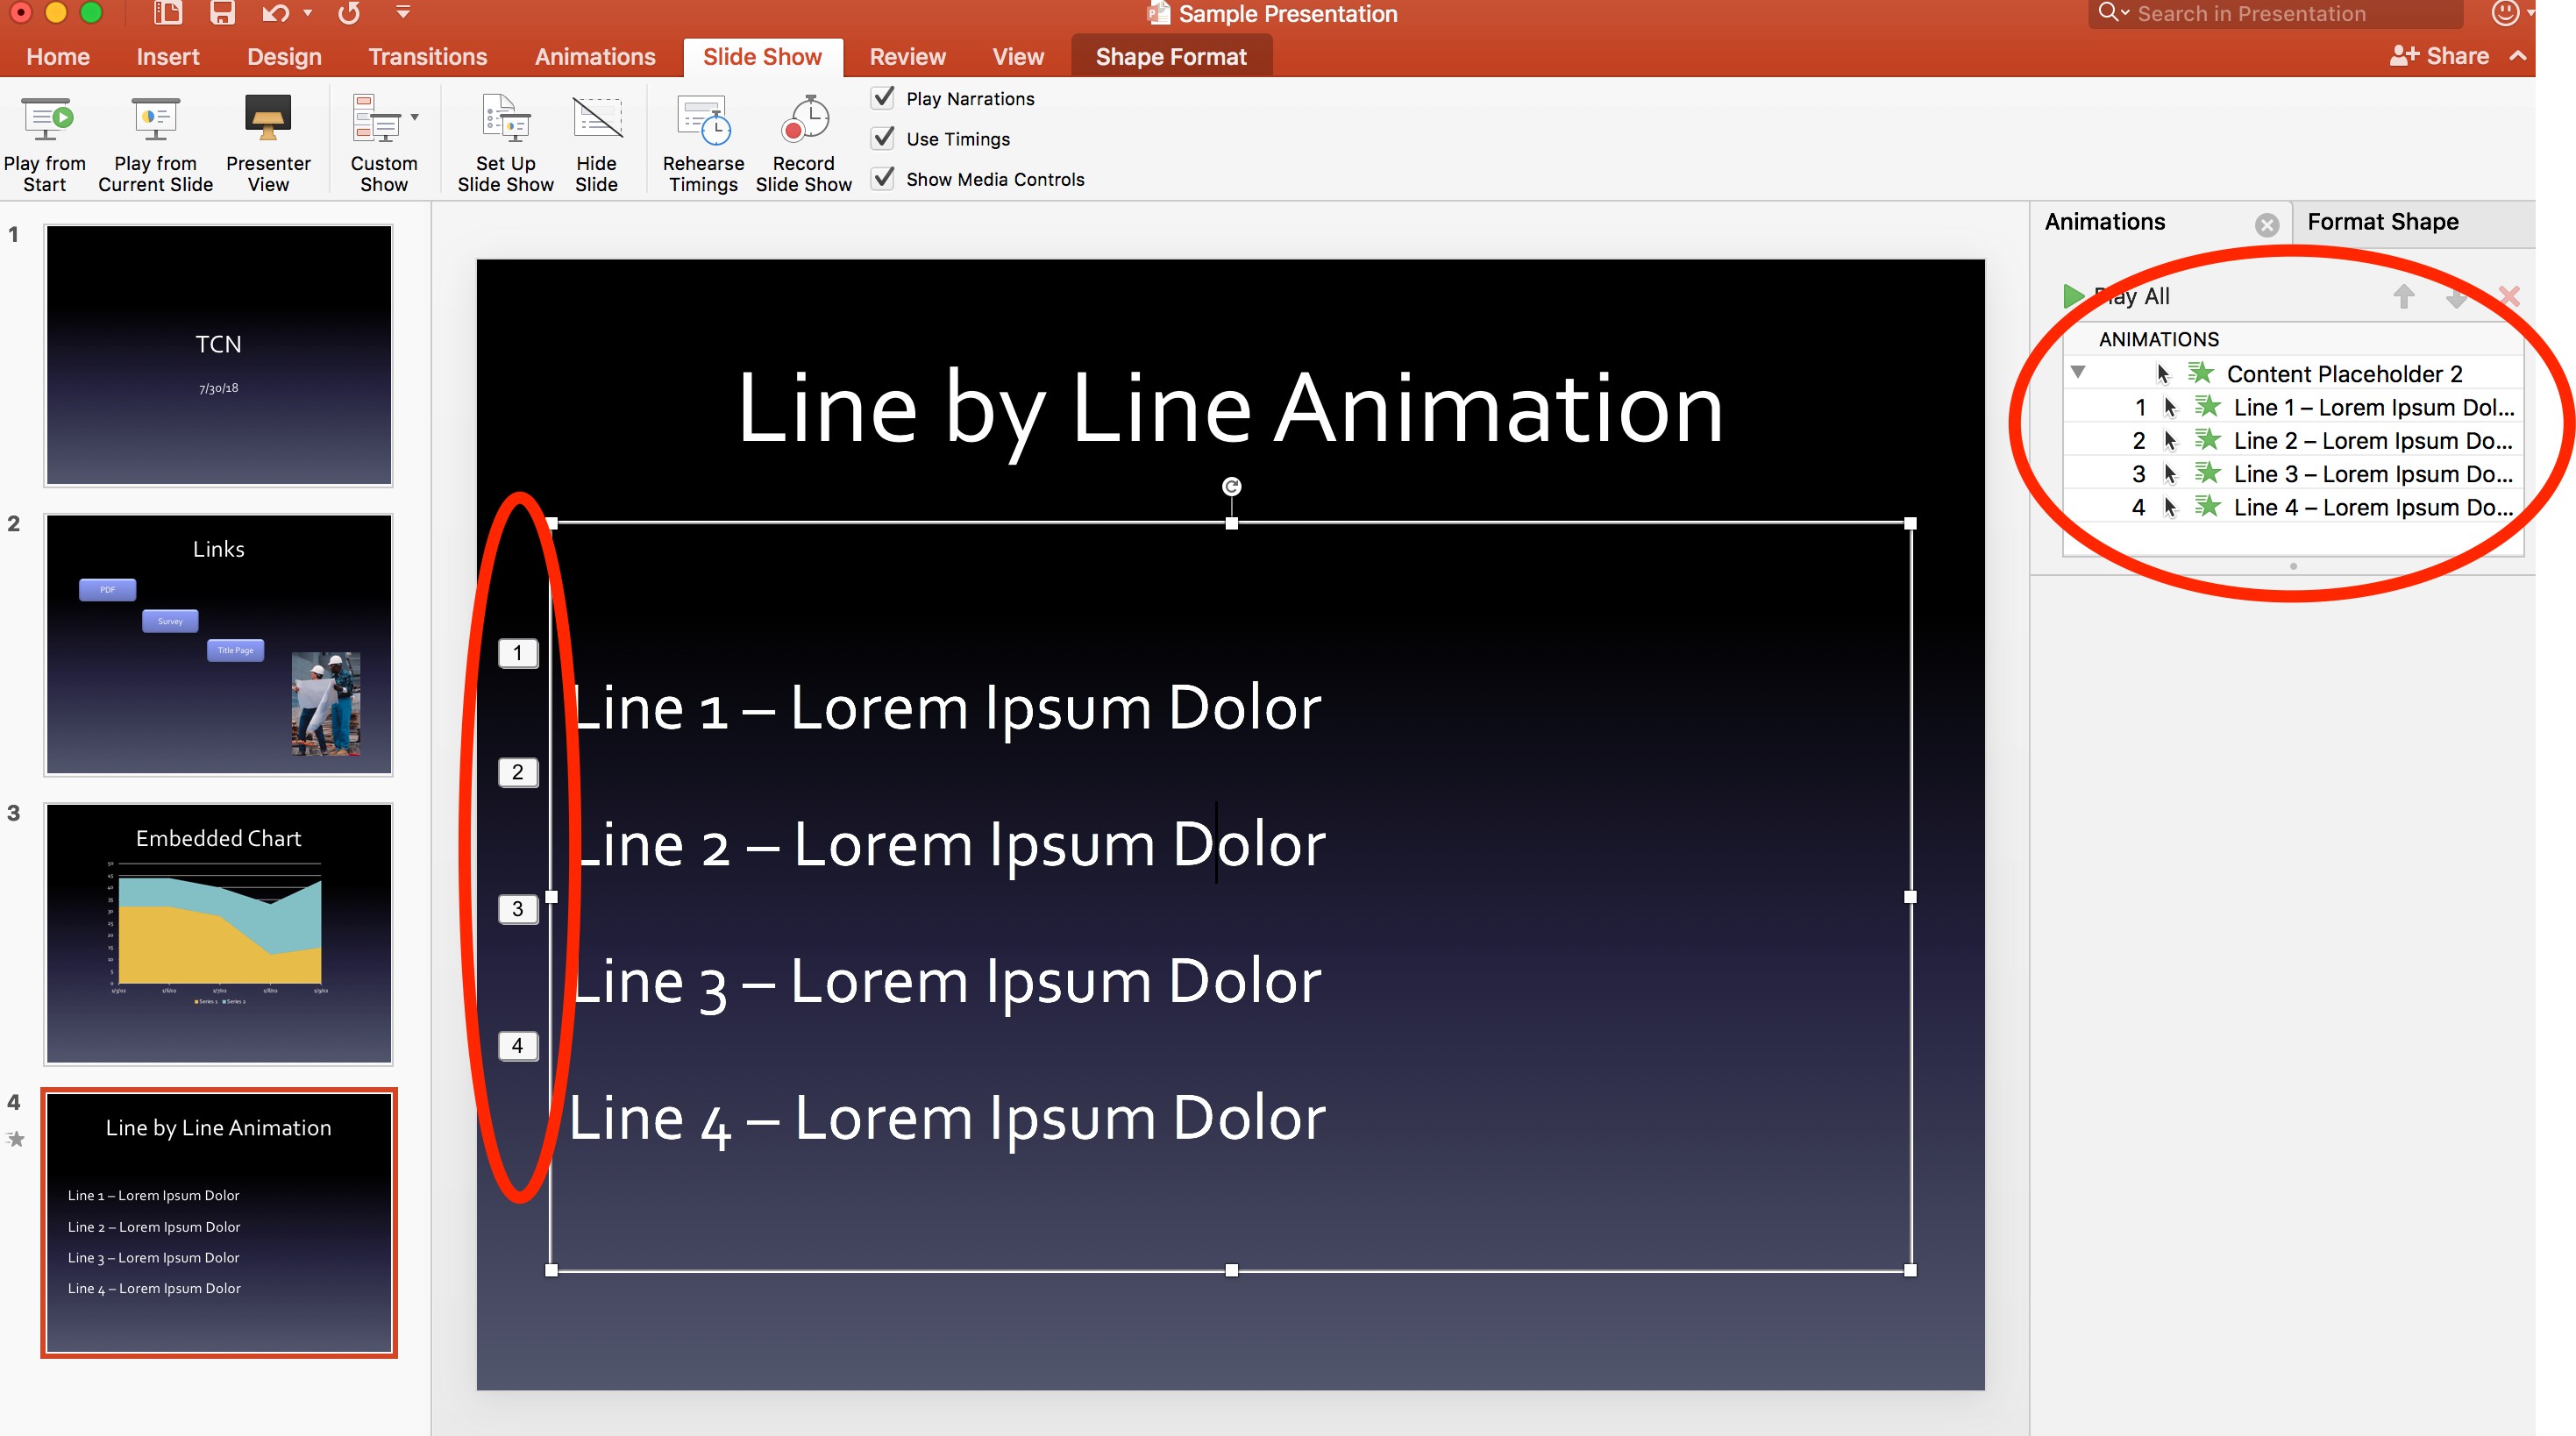Viewport: 2576px width, 1436px height.
Task: Open the Undo history dropdown arrow
Action: [307, 13]
